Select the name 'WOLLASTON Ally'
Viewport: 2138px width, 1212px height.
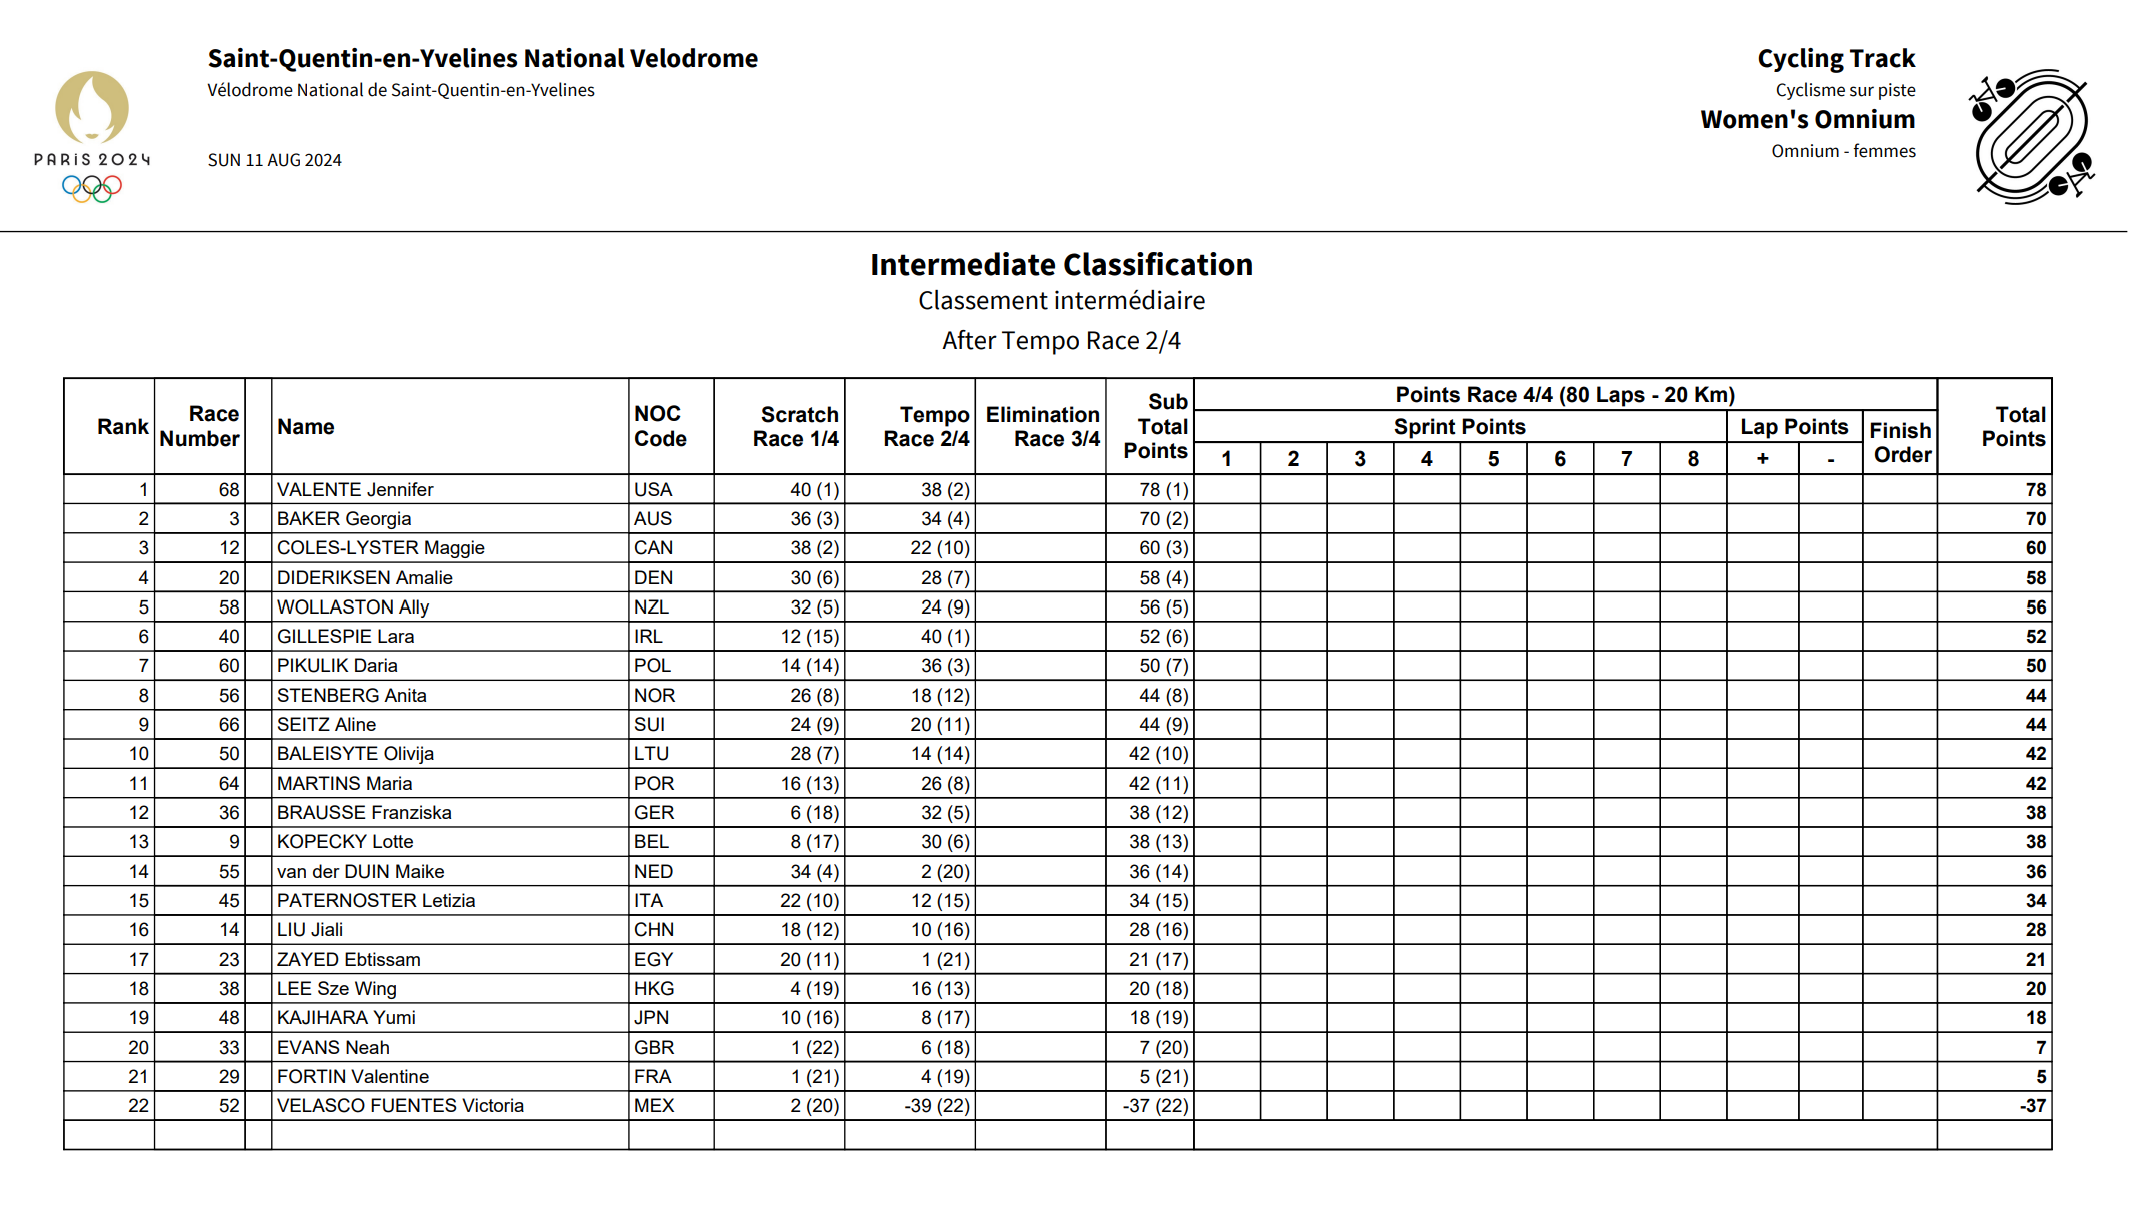[x=353, y=607]
